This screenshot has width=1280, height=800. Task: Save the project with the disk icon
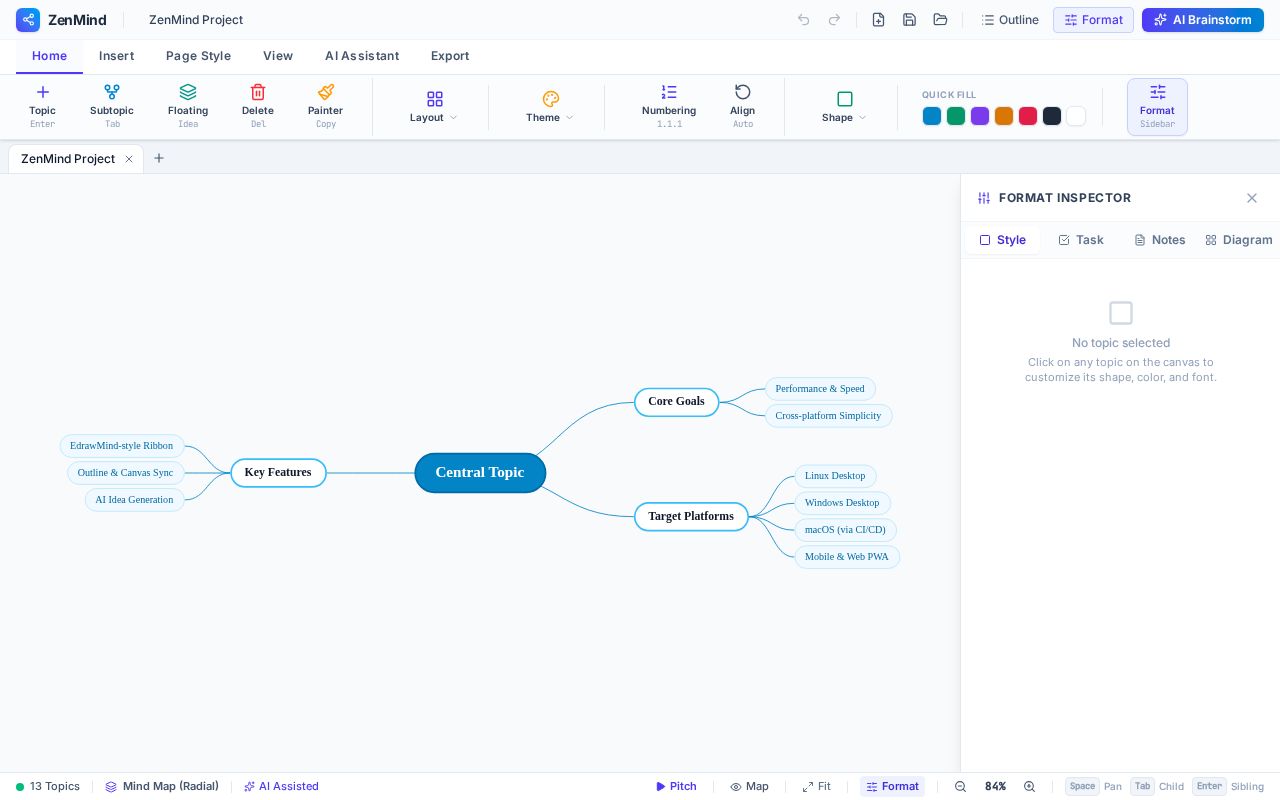coord(909,20)
